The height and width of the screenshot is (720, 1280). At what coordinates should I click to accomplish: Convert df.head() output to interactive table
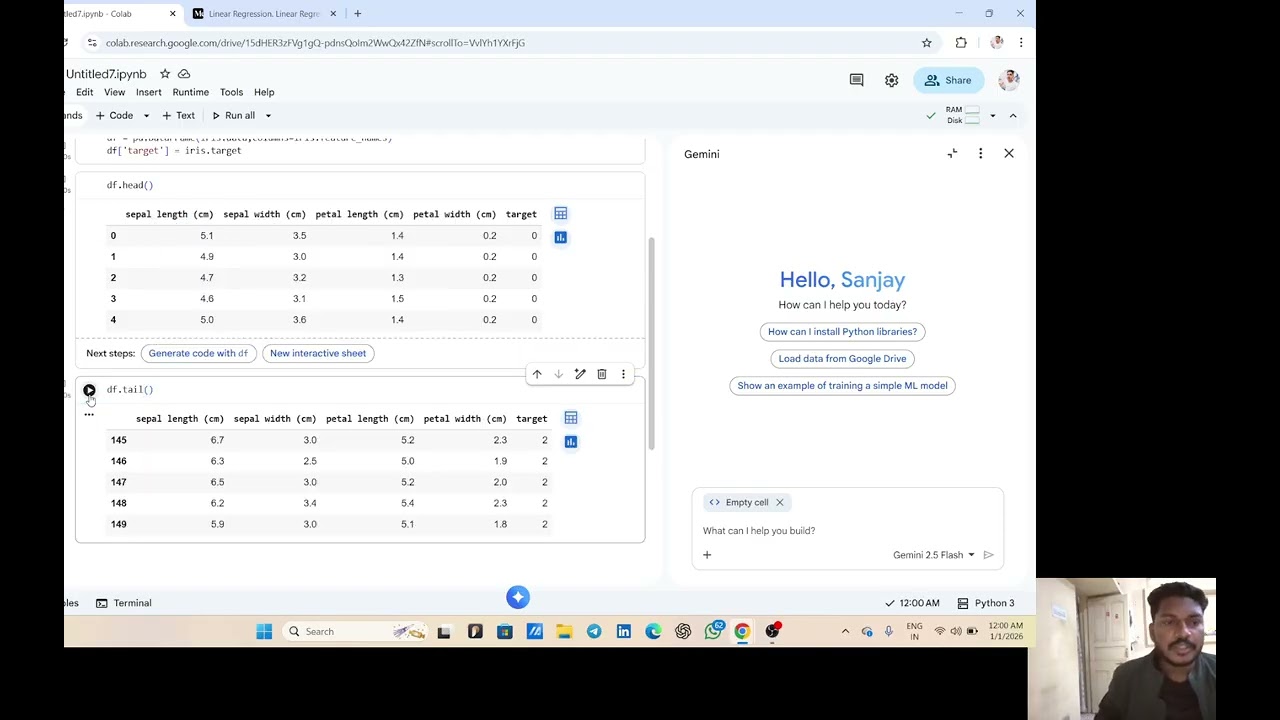click(561, 213)
